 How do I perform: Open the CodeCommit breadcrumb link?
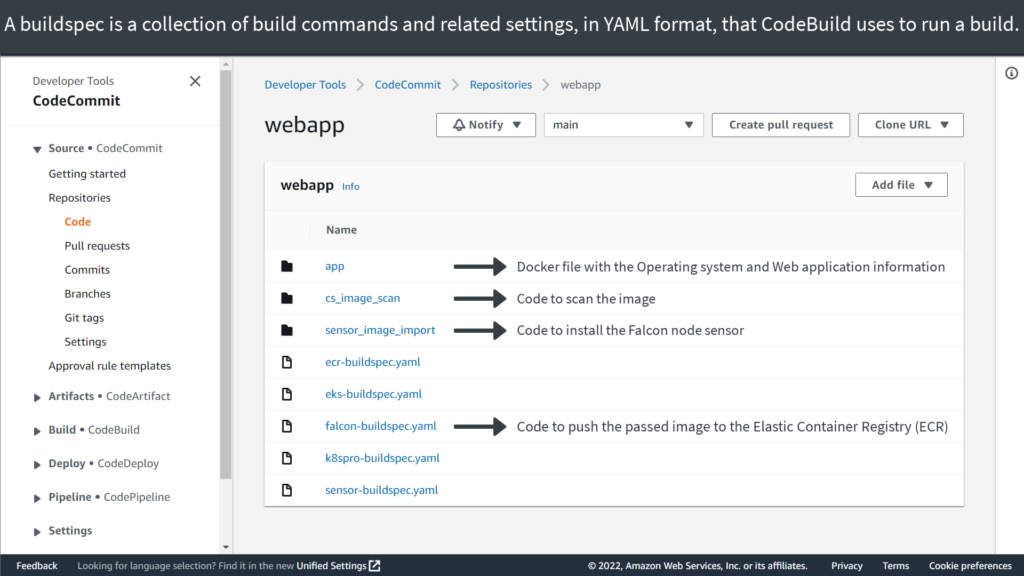(408, 85)
